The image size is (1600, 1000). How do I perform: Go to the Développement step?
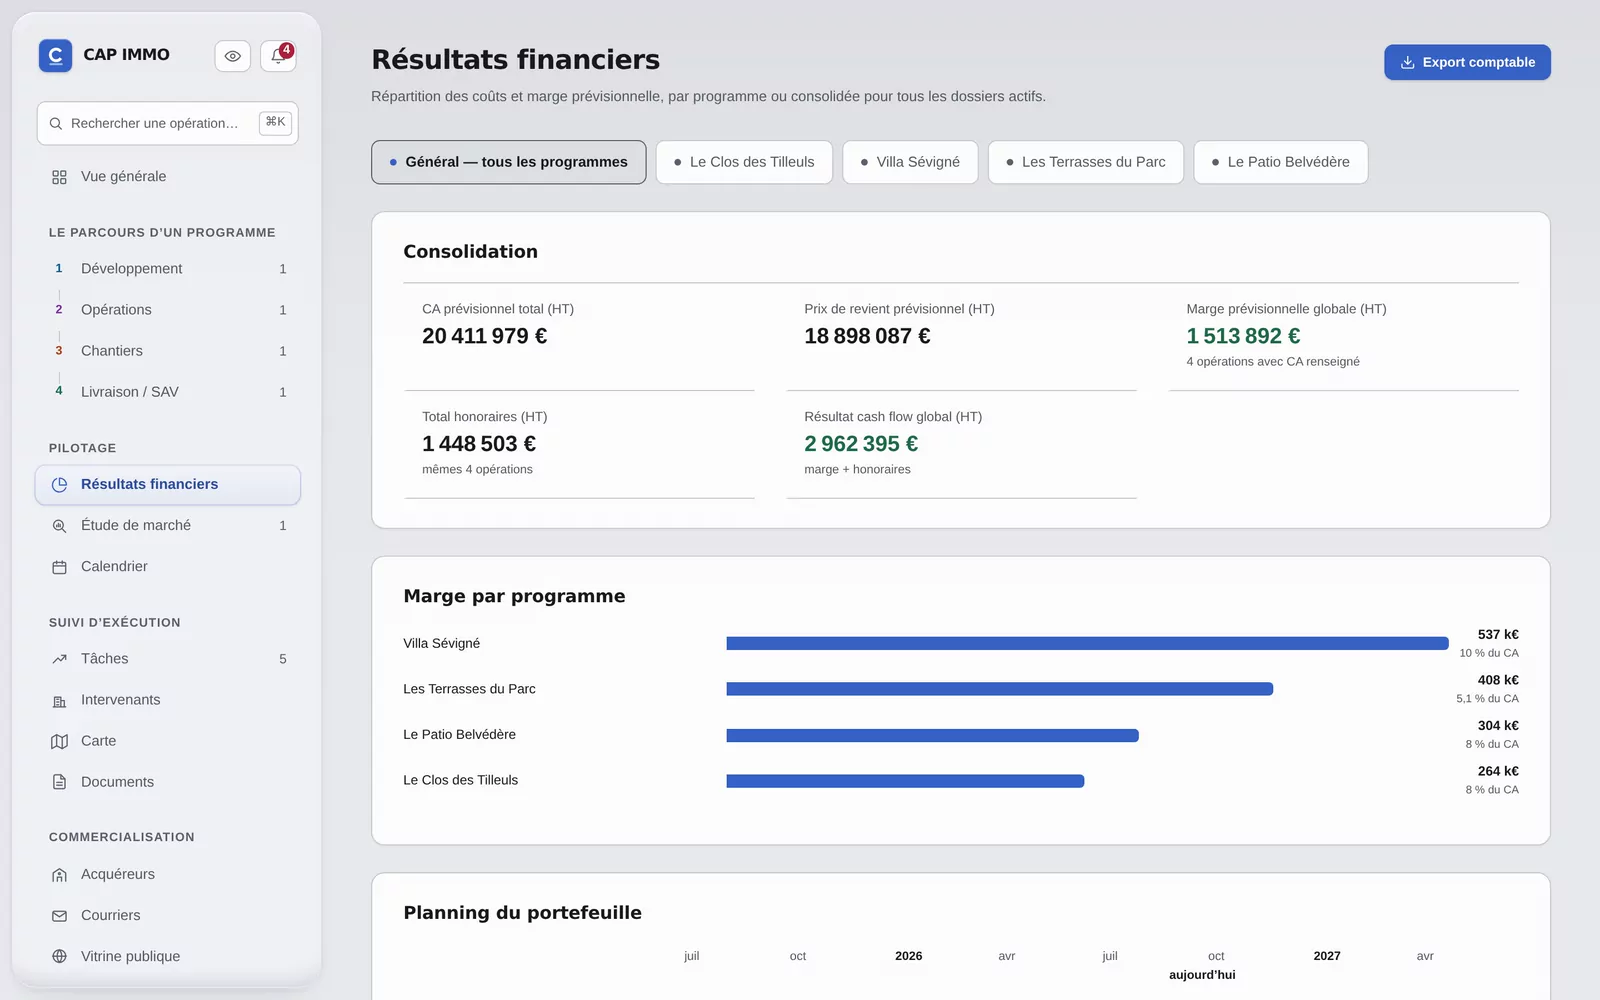click(x=168, y=269)
